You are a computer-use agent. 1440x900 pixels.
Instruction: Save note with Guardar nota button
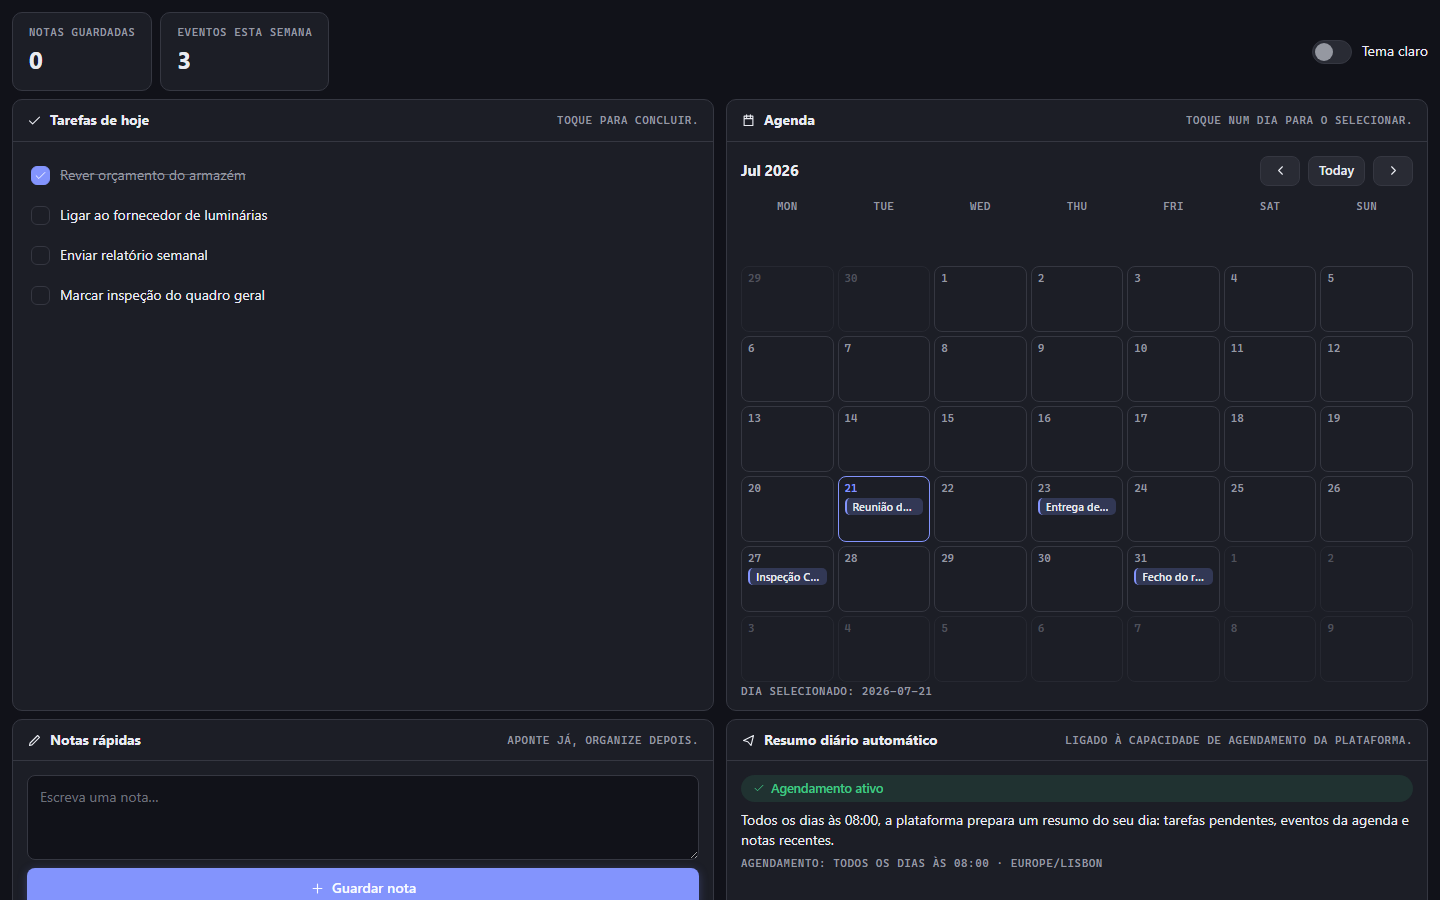point(363,886)
